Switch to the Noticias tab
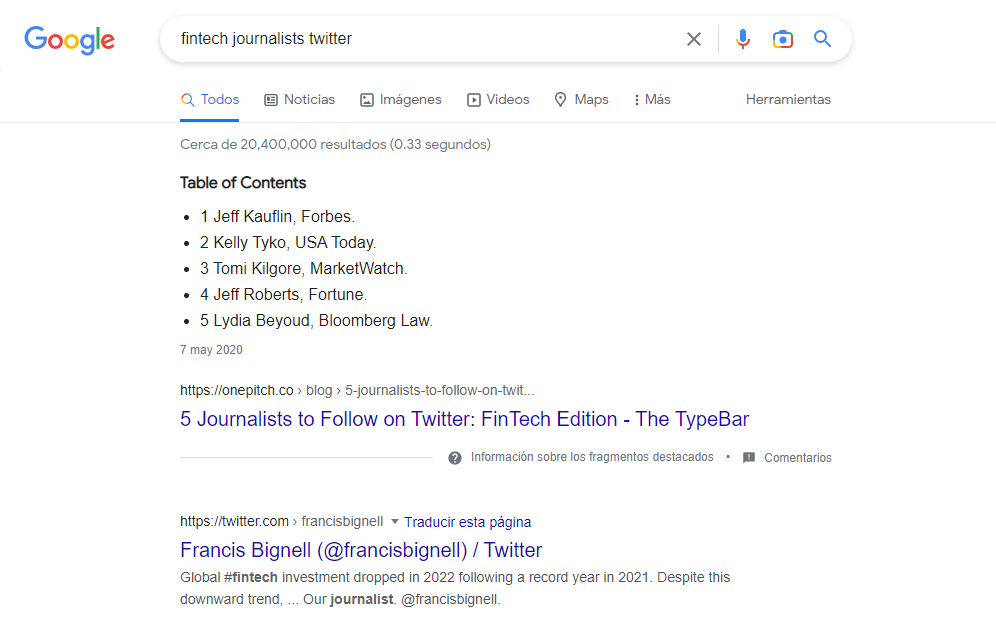 click(x=299, y=99)
